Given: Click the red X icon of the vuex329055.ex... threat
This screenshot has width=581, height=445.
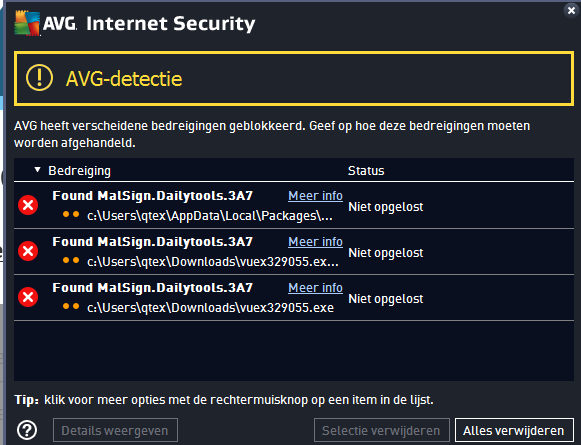Looking at the screenshot, I should (28, 251).
